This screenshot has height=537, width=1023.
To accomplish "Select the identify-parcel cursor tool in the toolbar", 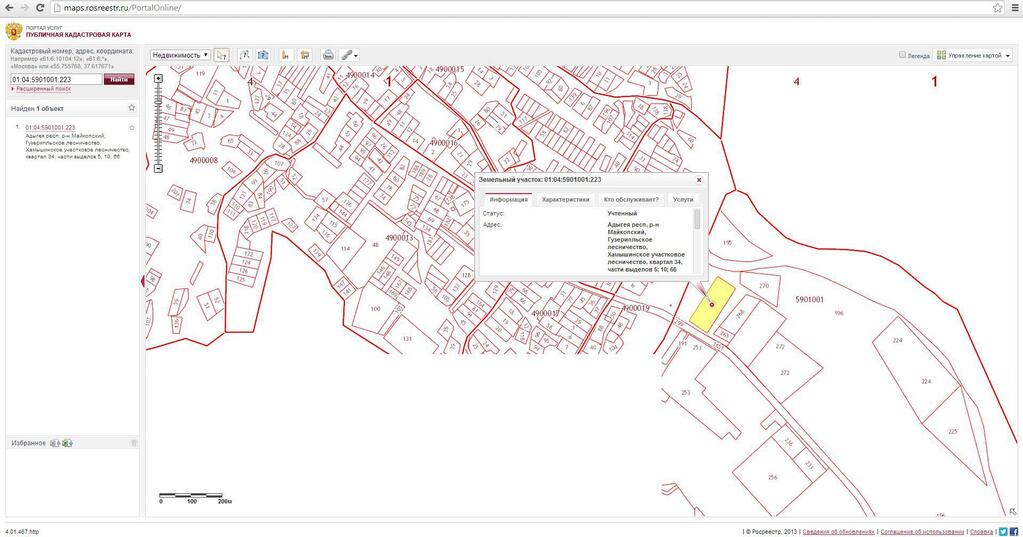I will [x=222, y=55].
